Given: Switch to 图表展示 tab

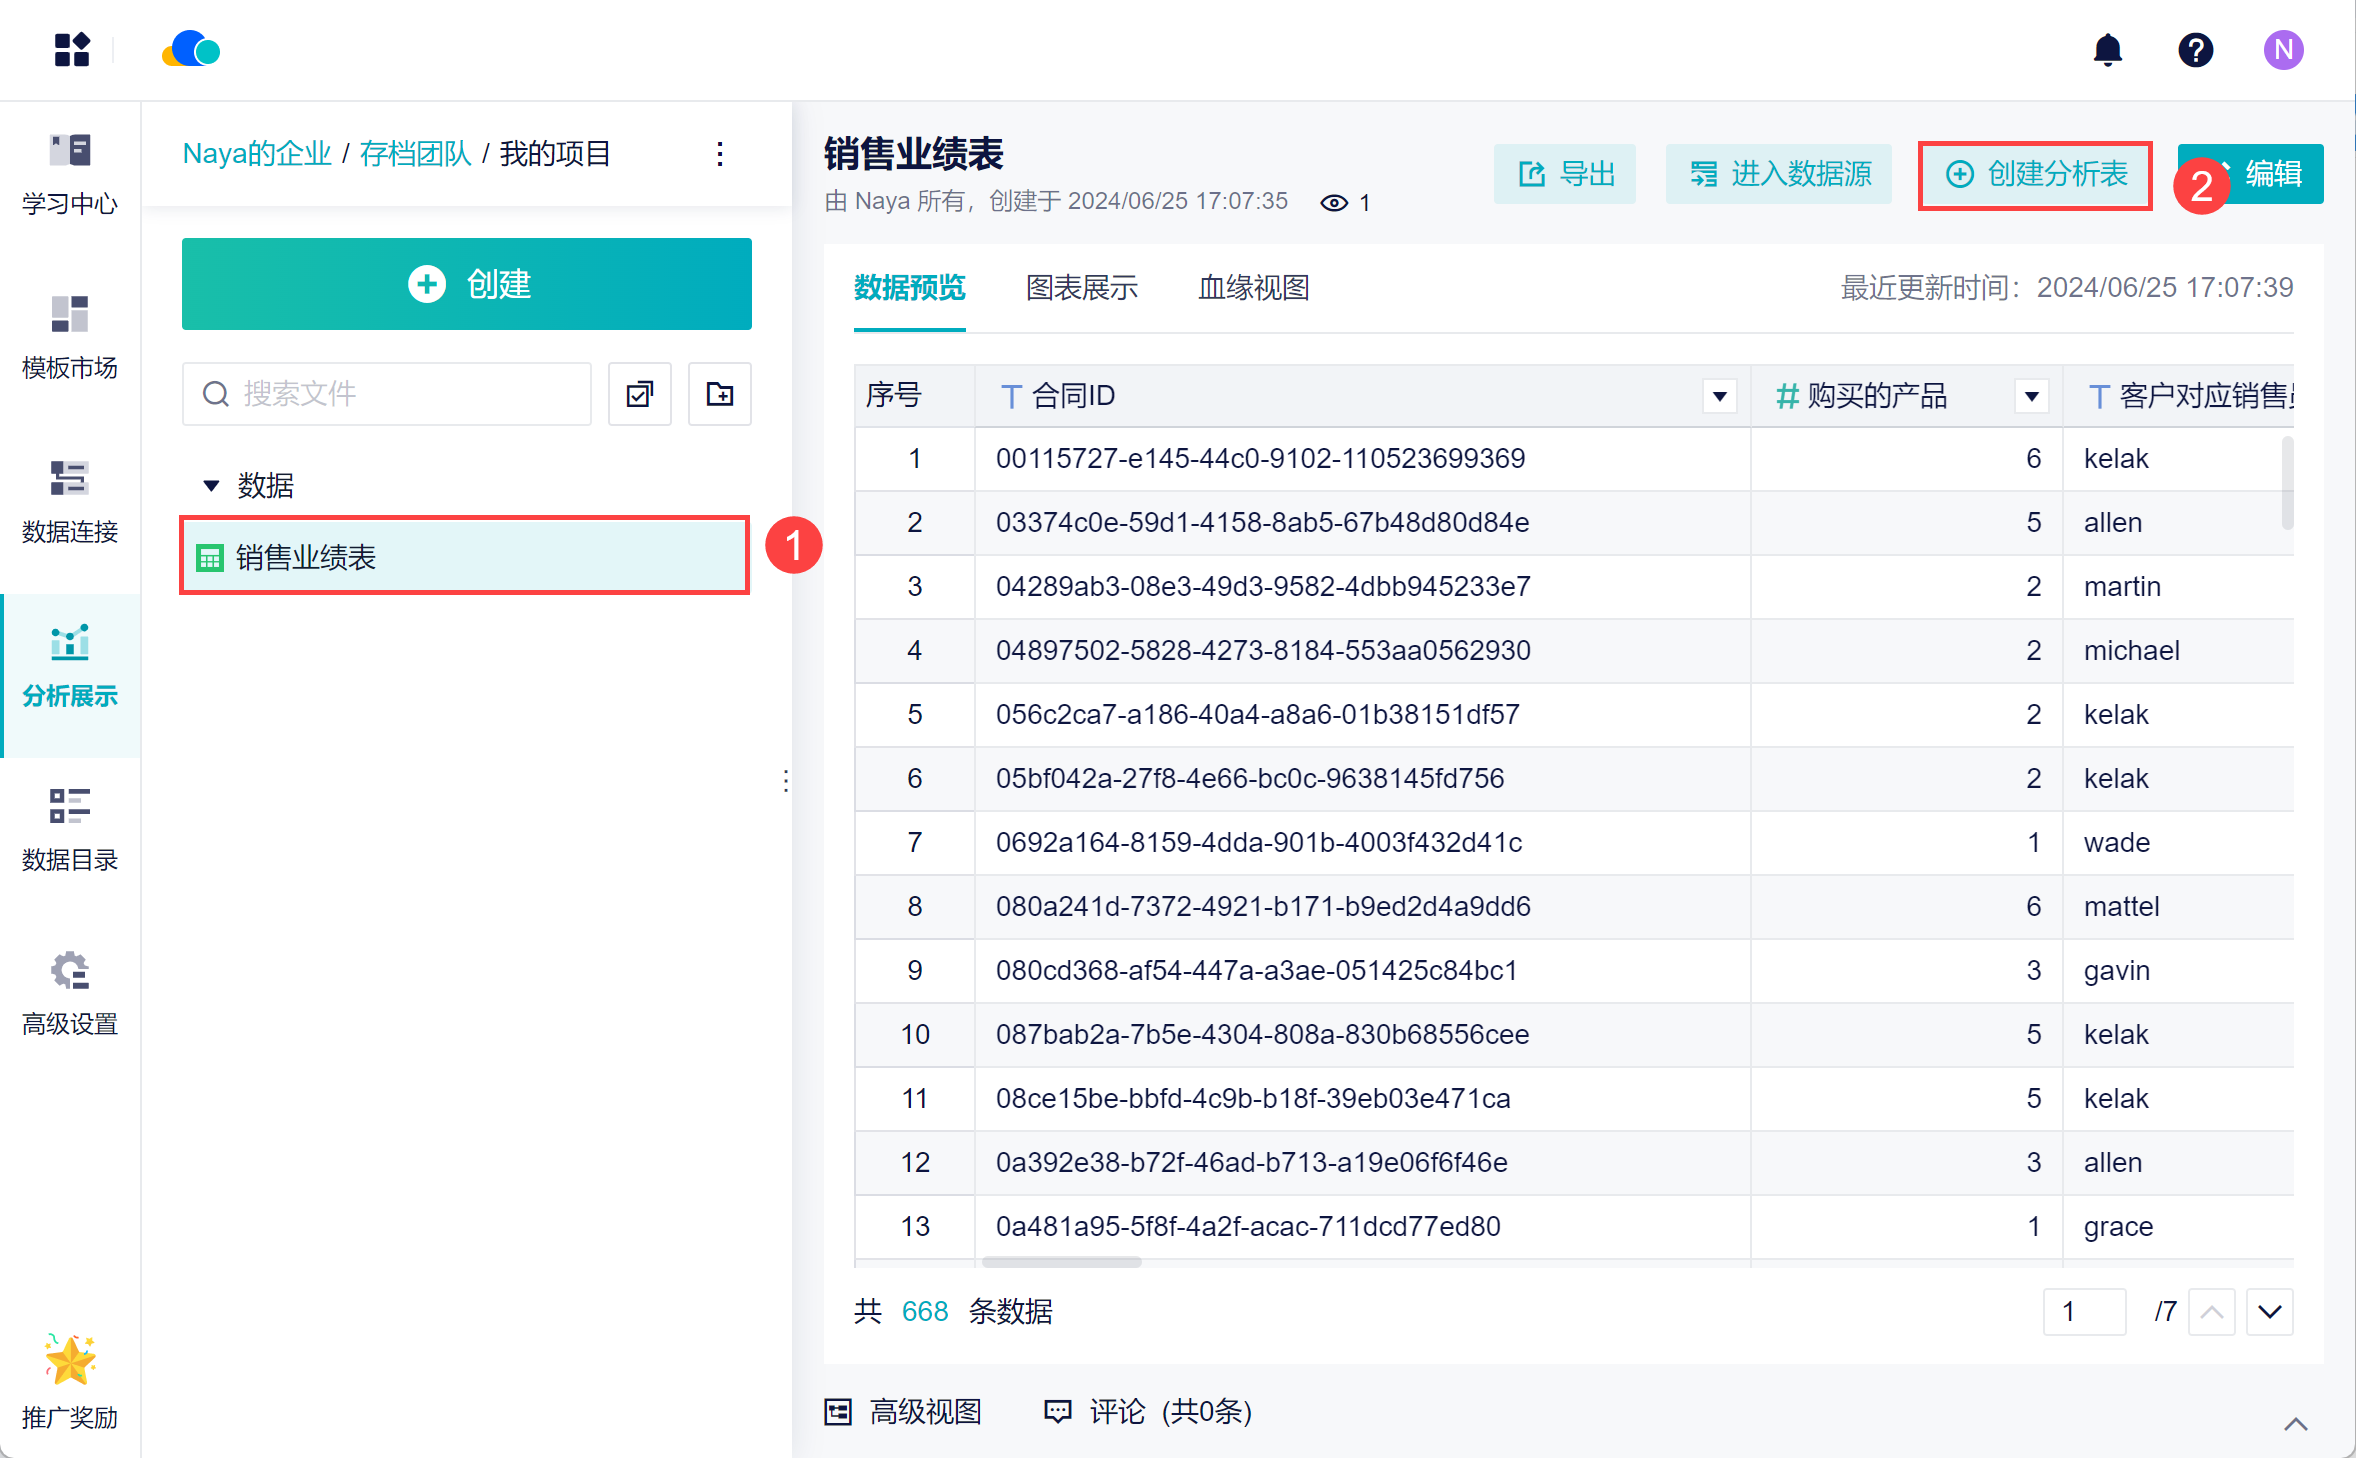Looking at the screenshot, I should click(1081, 288).
